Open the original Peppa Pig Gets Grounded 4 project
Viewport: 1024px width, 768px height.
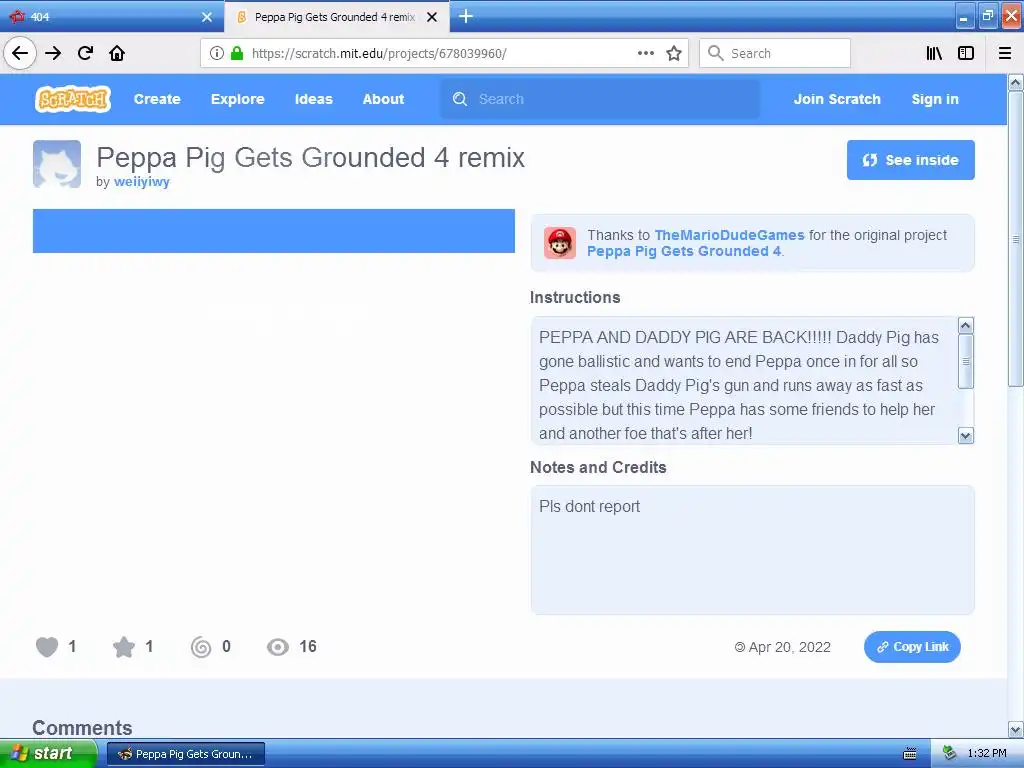[684, 251]
